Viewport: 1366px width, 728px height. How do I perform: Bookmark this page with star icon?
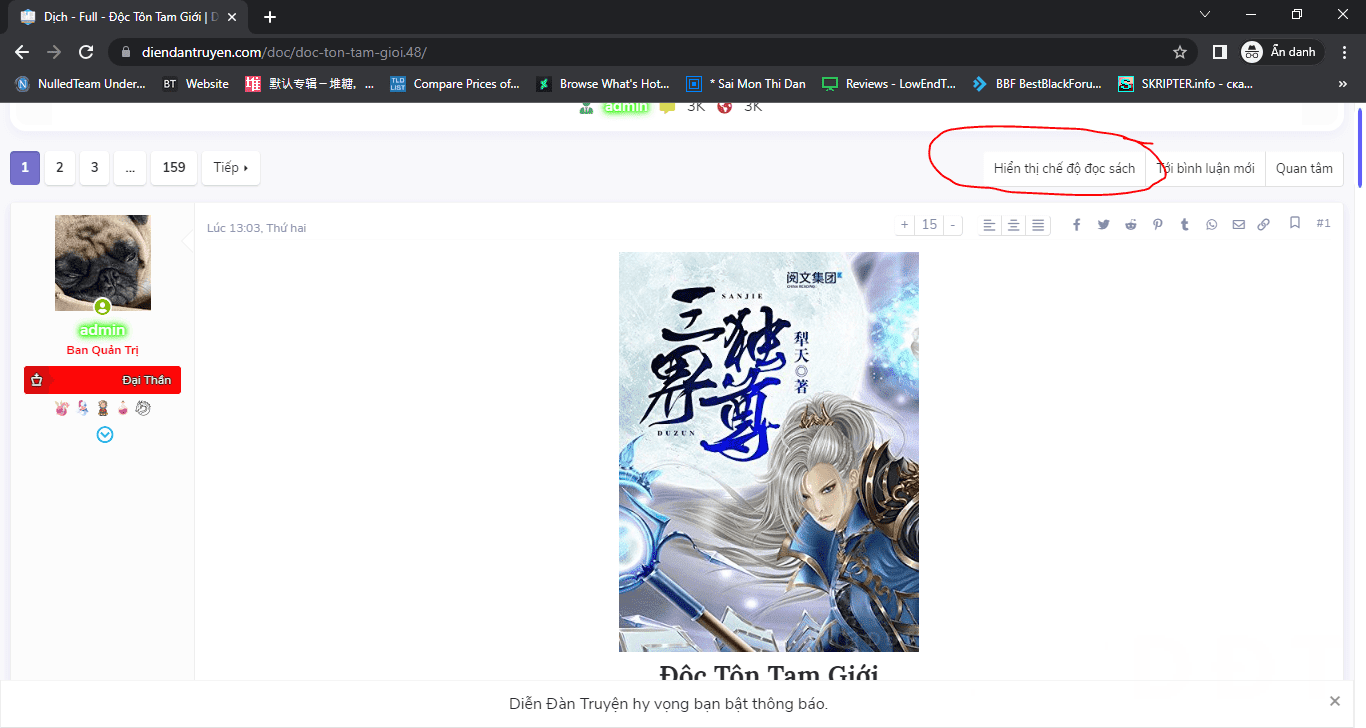pos(1180,52)
